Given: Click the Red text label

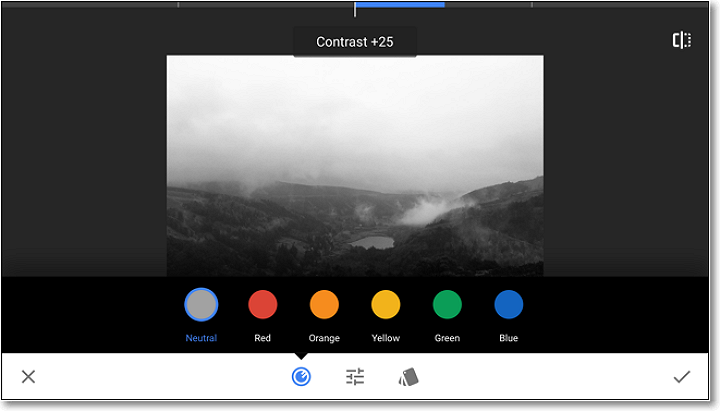Looking at the screenshot, I should pos(263,338).
